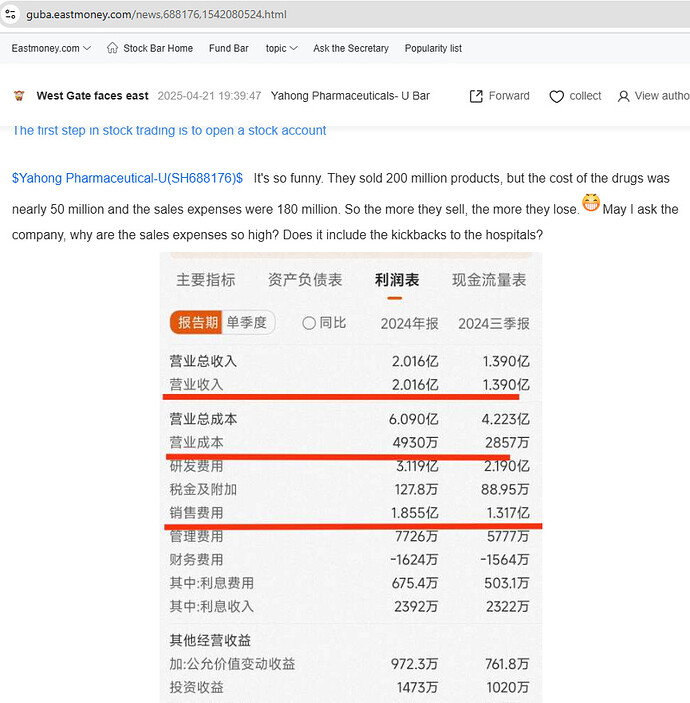This screenshot has height=703, width=690.
Task: Click the browser address bar URL
Action: click(156, 14)
